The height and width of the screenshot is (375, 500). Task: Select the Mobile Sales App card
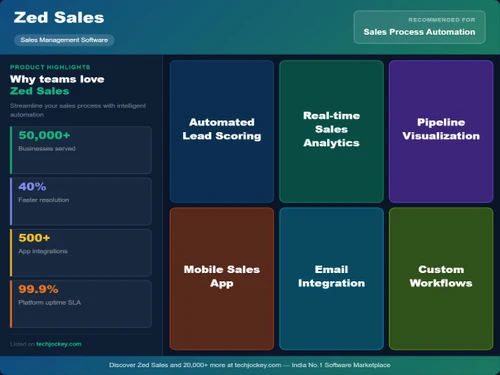(222, 279)
